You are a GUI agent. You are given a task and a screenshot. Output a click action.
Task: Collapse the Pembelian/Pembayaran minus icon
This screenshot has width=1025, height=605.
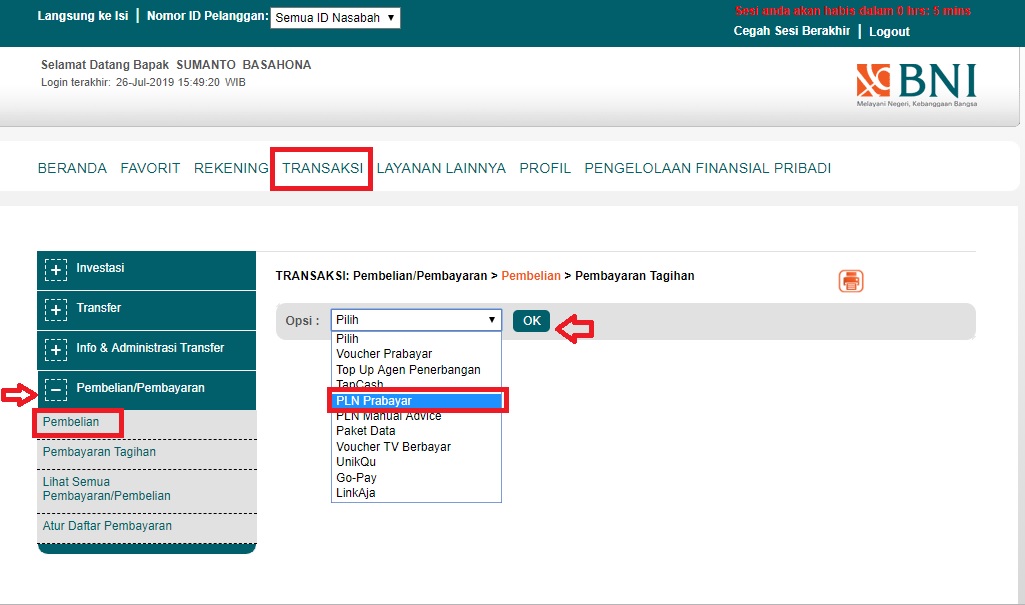point(56,390)
